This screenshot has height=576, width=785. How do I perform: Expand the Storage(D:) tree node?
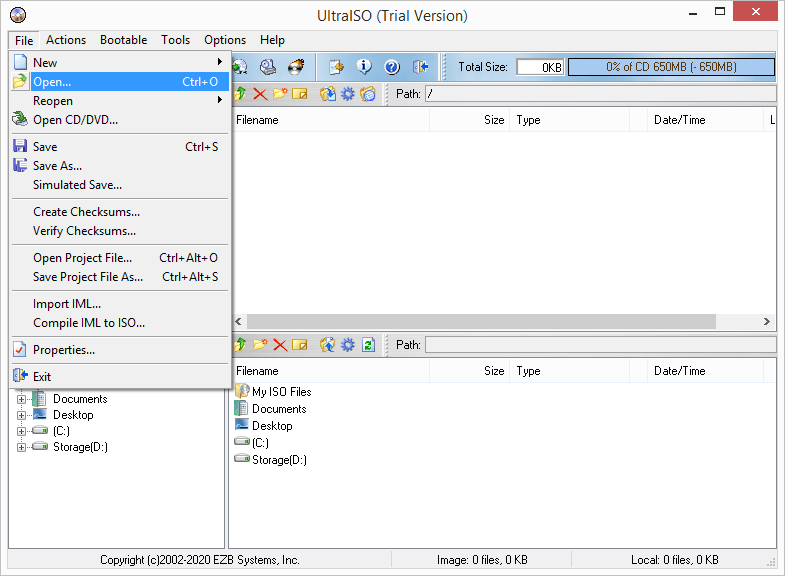click(x=21, y=447)
